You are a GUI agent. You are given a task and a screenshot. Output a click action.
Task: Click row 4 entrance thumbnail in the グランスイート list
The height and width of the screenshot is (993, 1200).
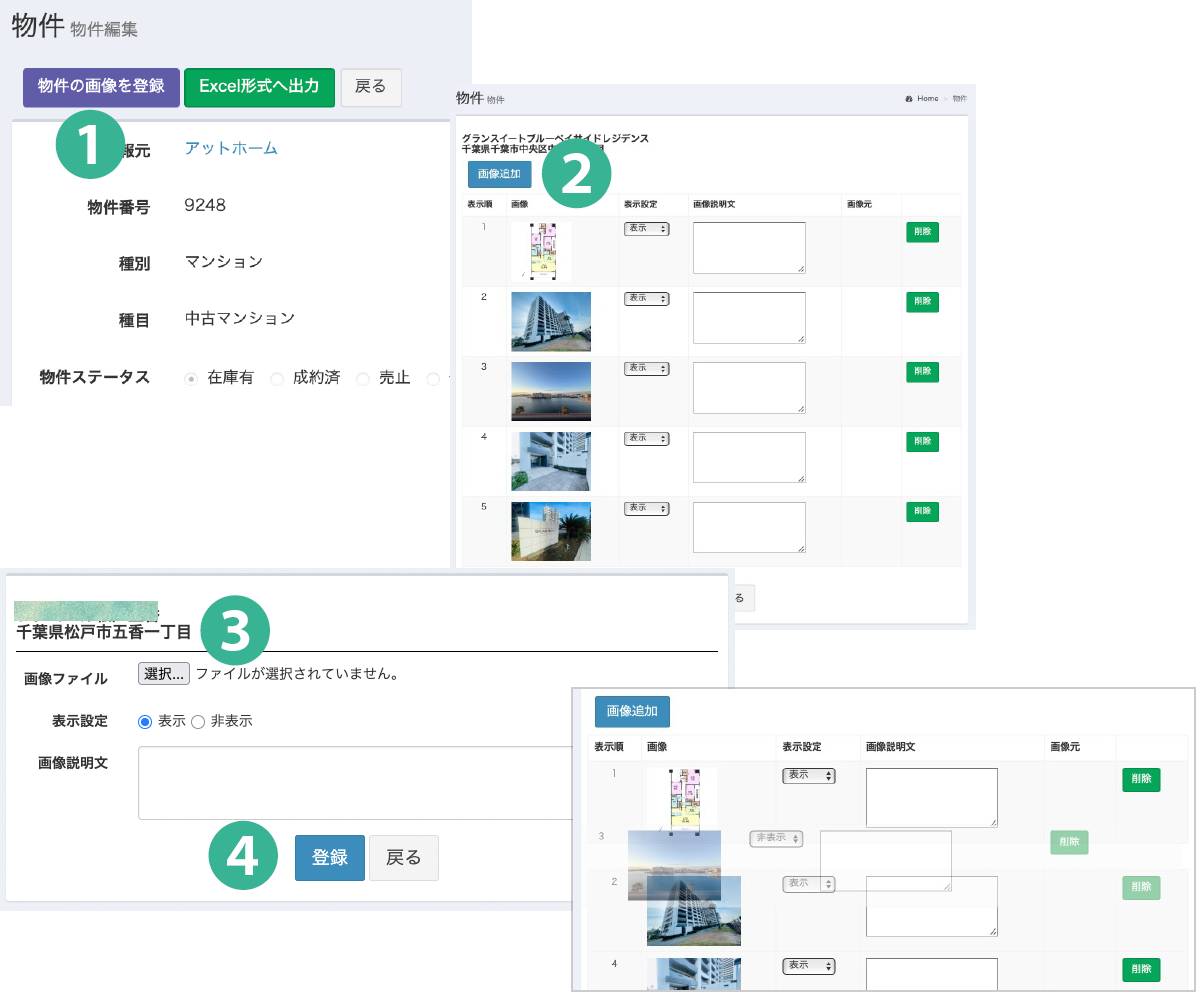(551, 461)
